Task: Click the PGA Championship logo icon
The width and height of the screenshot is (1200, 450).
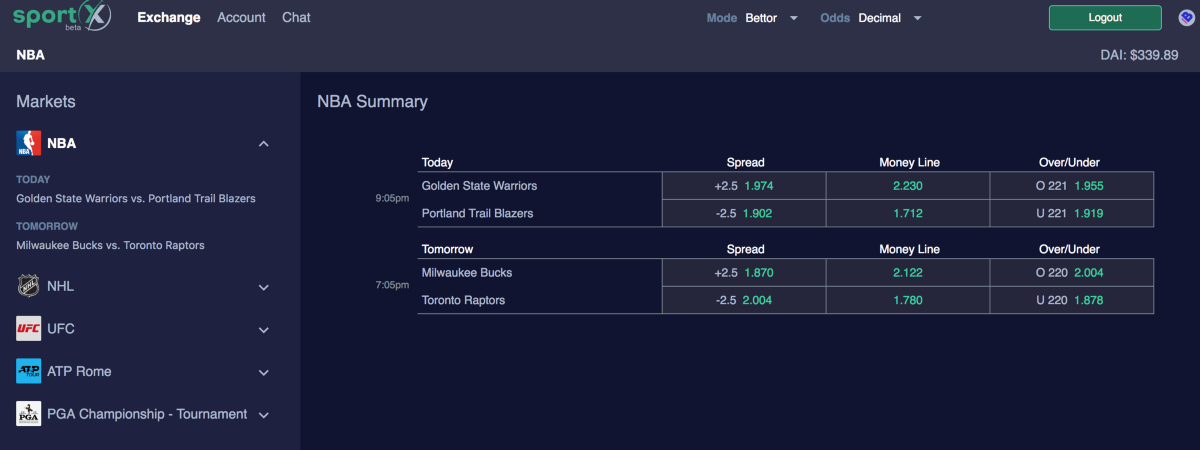Action: coord(29,414)
